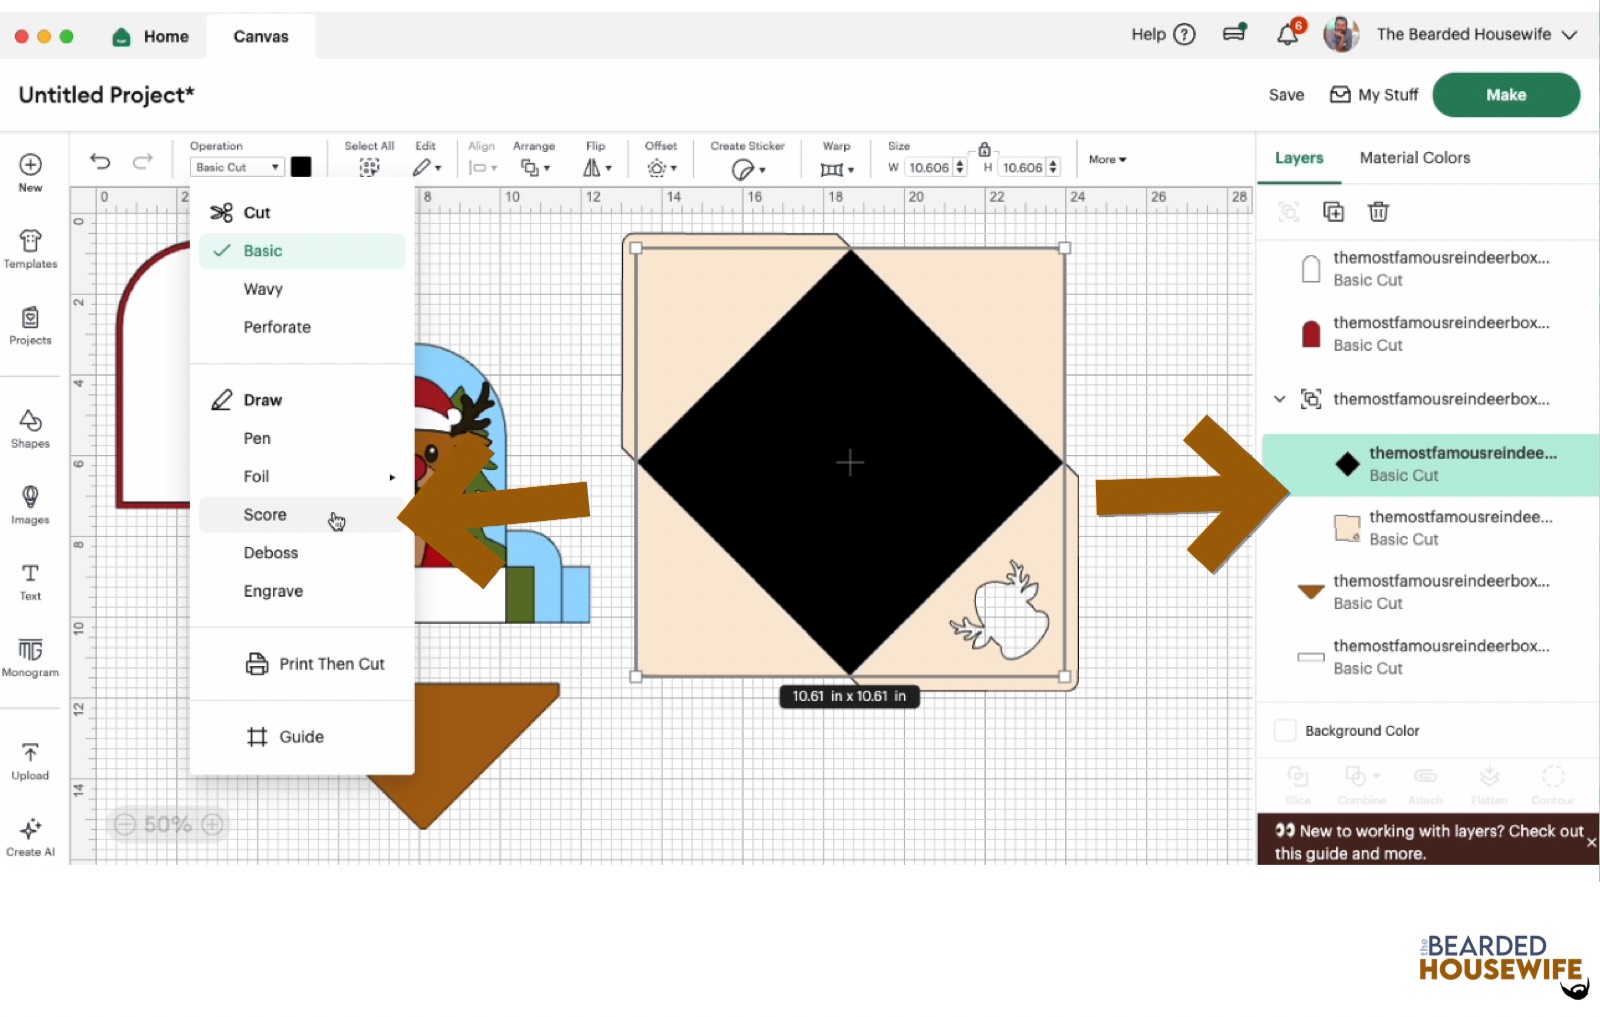
Task: Open notifications bell icon
Action: point(1288,35)
